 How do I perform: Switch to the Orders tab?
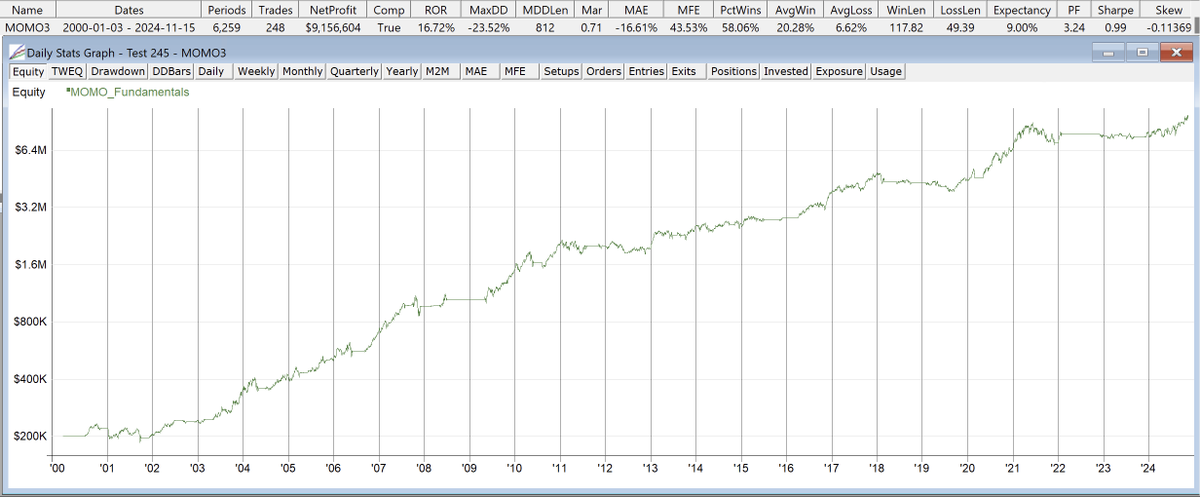click(x=604, y=71)
